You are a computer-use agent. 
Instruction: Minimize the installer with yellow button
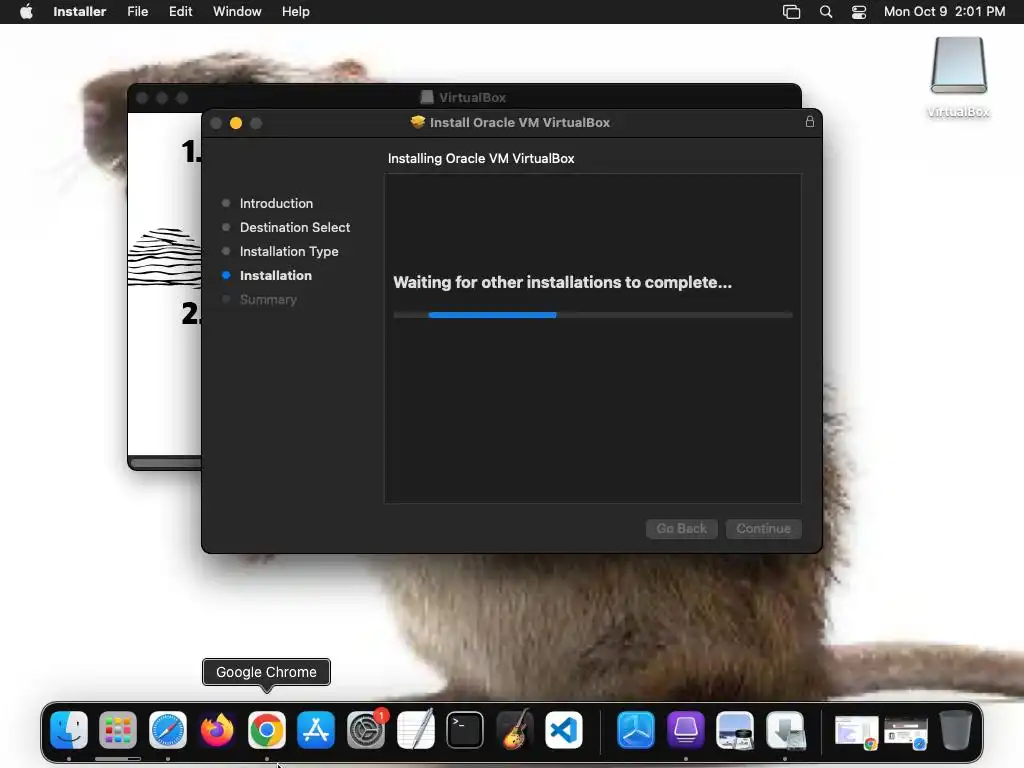[x=236, y=123]
